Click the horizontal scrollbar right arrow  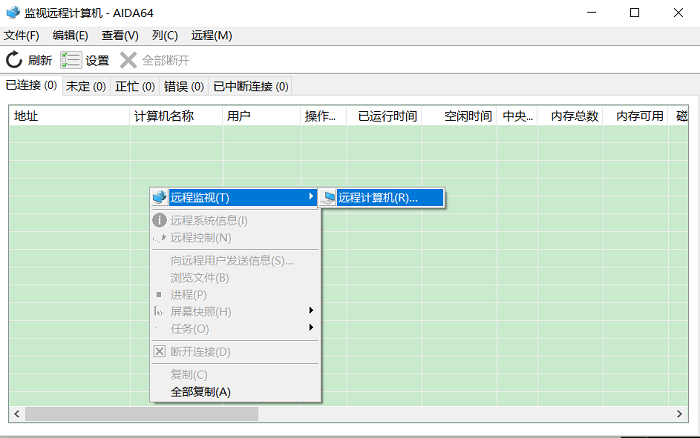pyautogui.click(x=679, y=414)
